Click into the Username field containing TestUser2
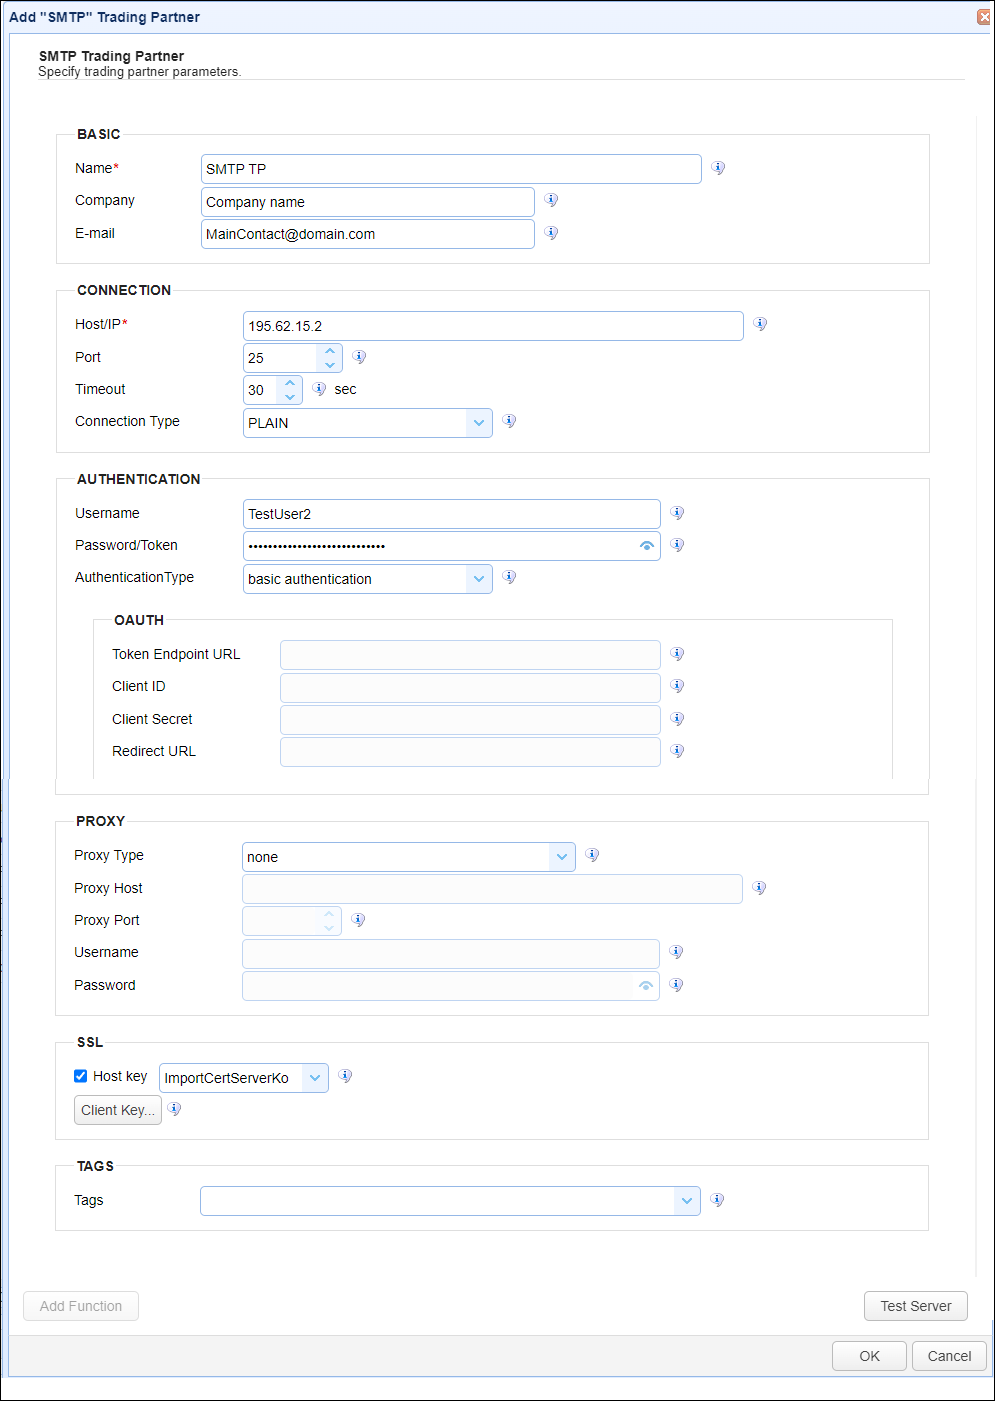 pyautogui.click(x=452, y=514)
